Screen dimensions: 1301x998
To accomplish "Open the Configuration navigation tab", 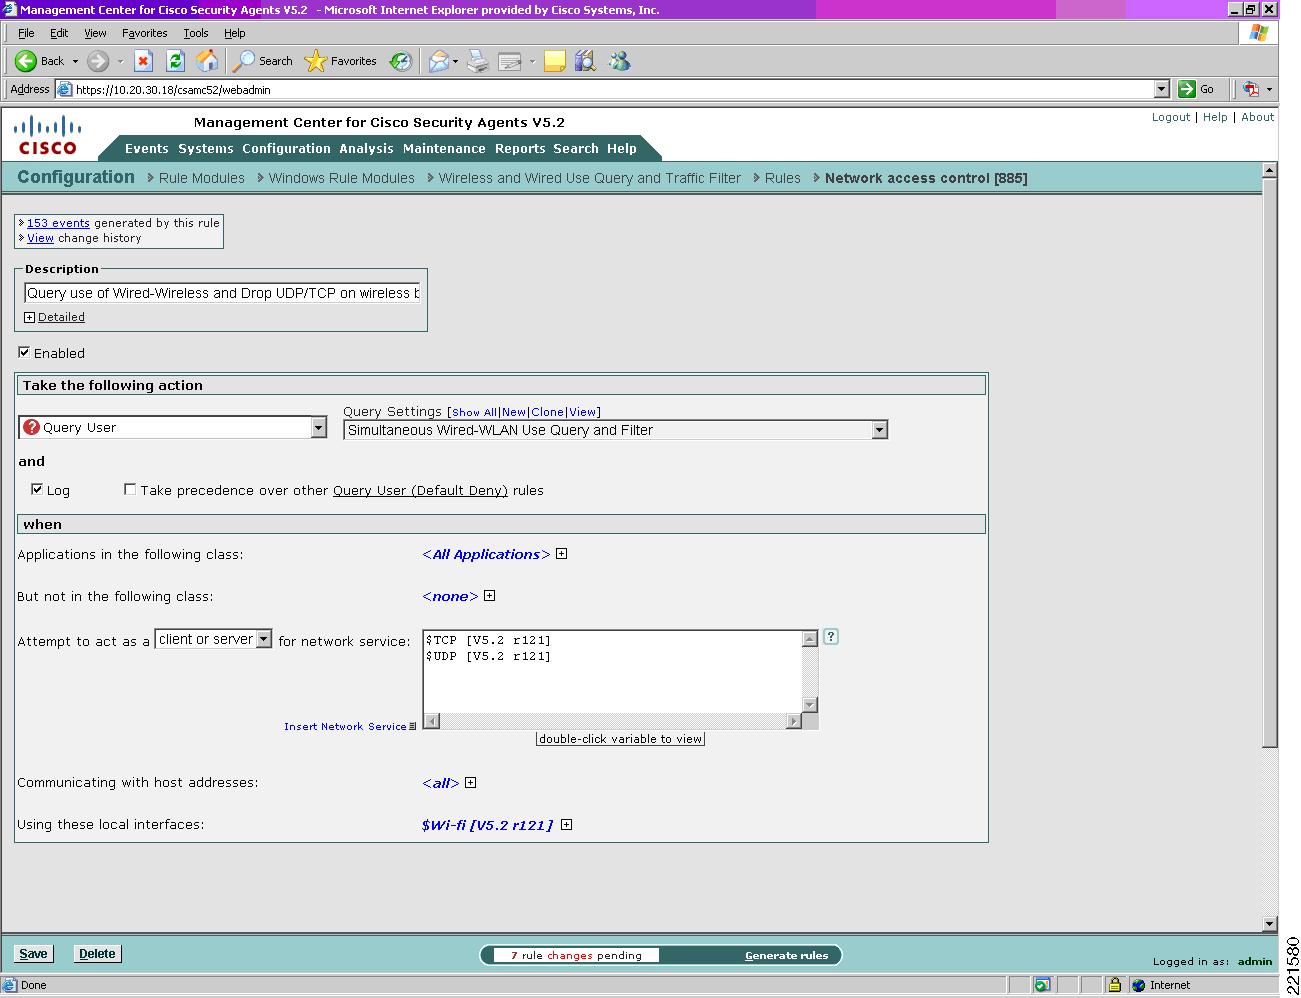I will pyautogui.click(x=286, y=148).
